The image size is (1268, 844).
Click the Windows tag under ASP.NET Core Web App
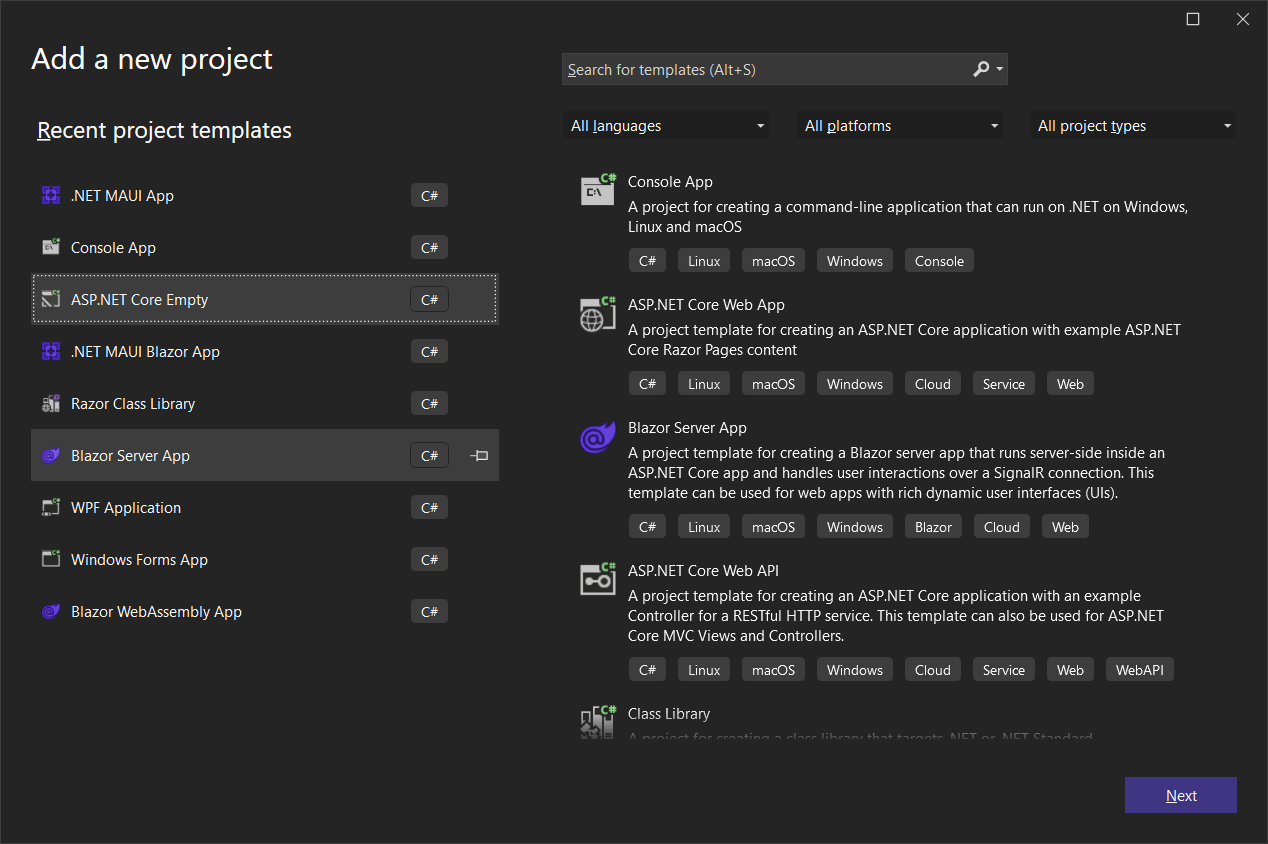(855, 384)
